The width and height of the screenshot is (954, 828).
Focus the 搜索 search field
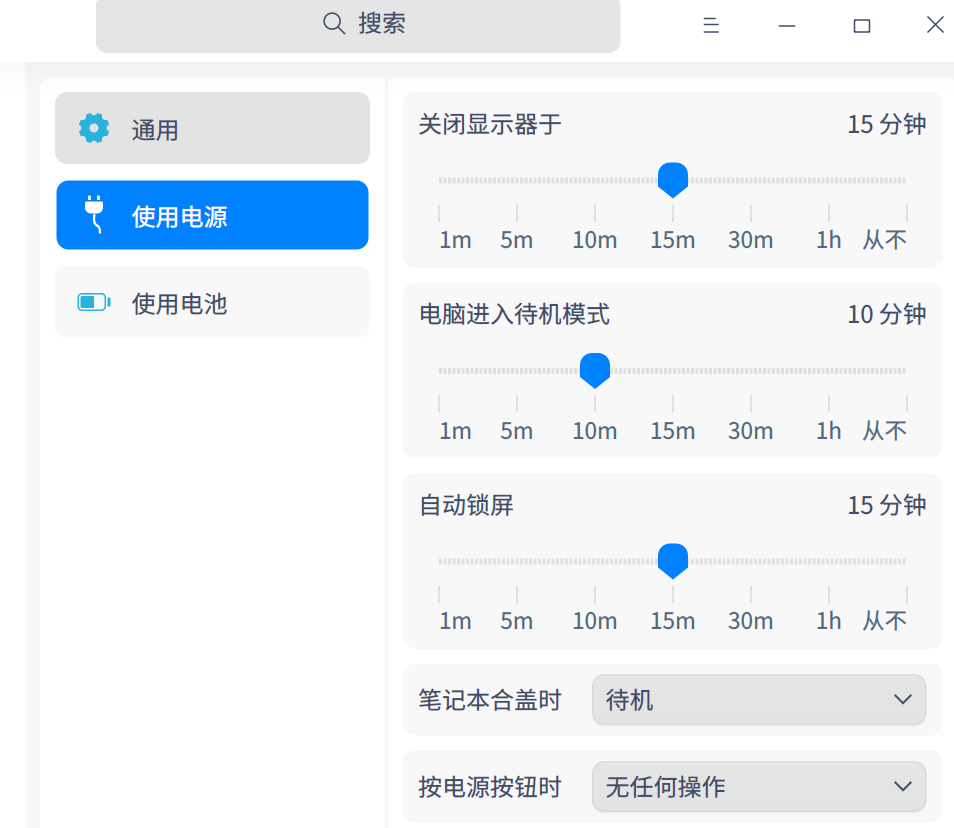[358, 26]
